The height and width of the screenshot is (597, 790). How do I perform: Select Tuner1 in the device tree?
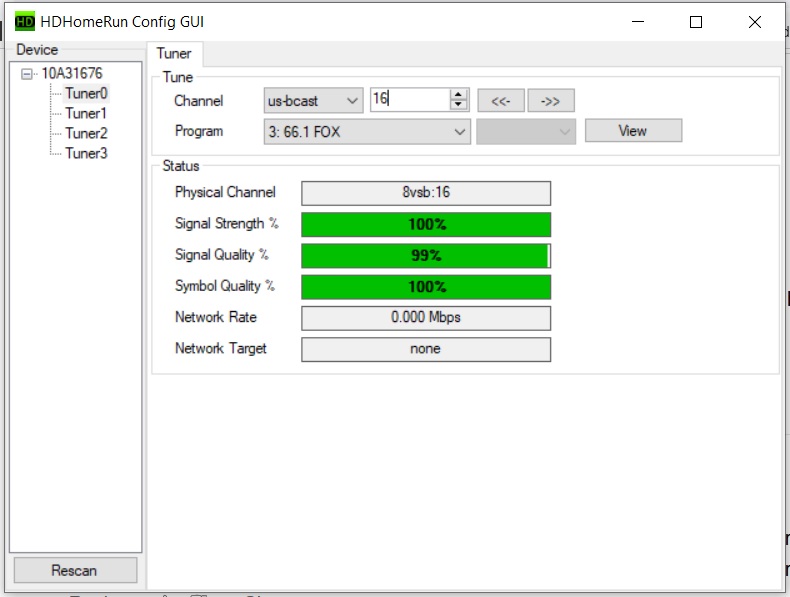[x=86, y=113]
